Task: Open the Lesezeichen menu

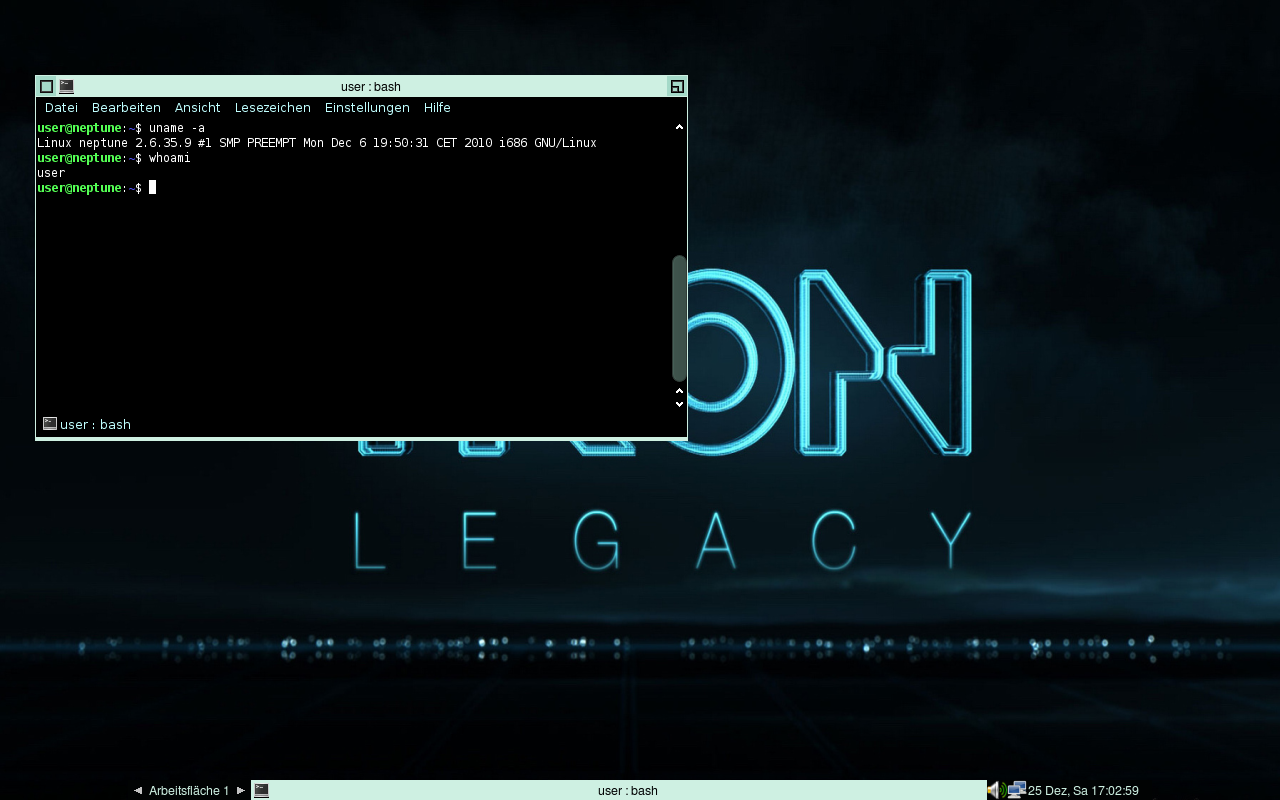Action: [272, 108]
